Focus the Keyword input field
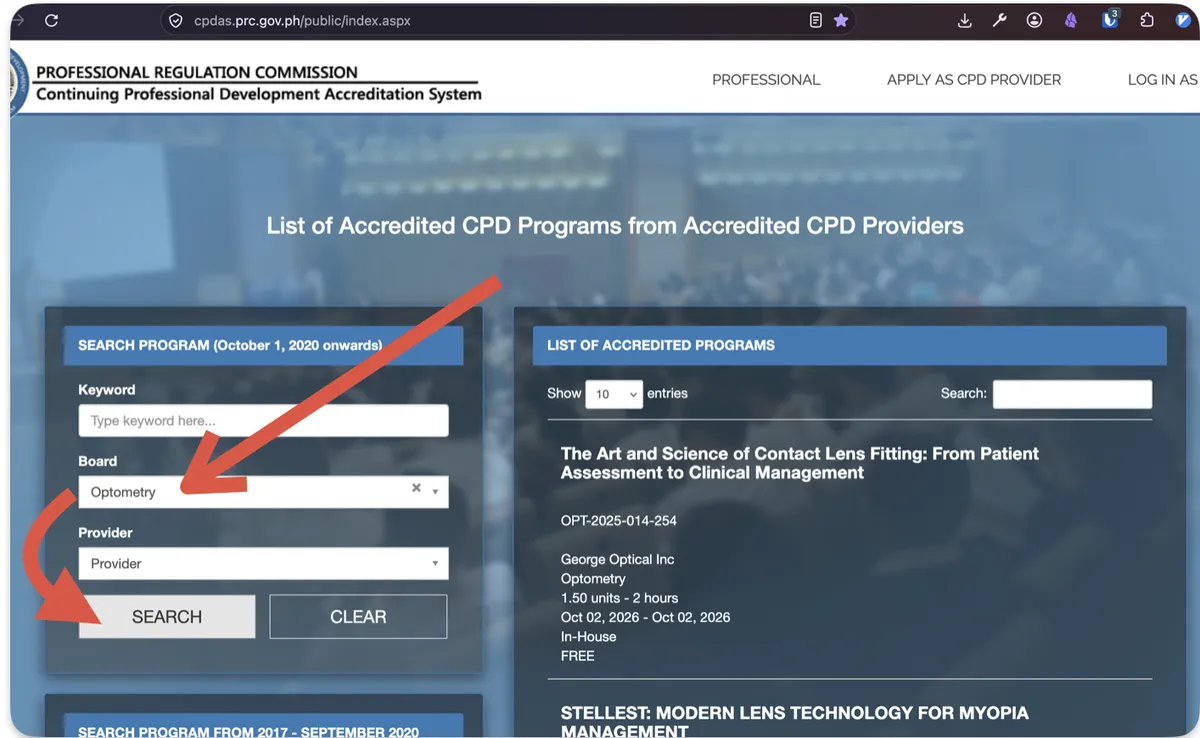The height and width of the screenshot is (738, 1200). [x=264, y=421]
